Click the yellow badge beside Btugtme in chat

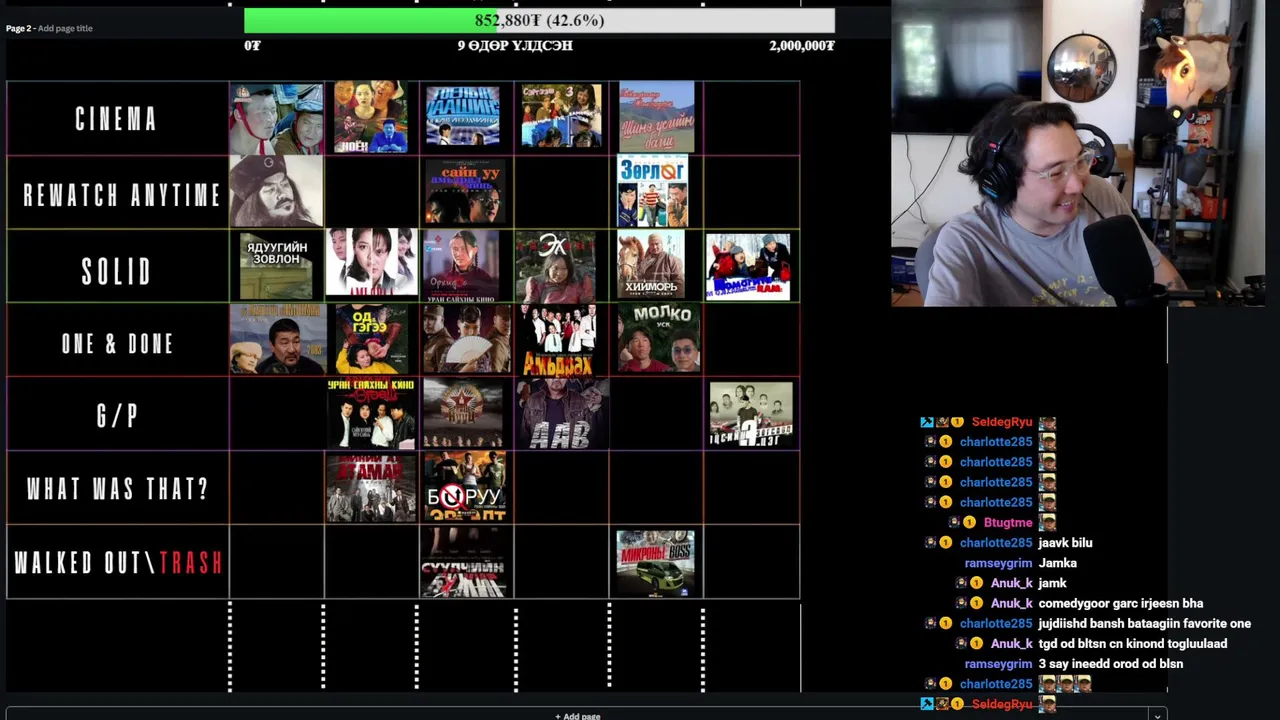pyautogui.click(x=969, y=523)
